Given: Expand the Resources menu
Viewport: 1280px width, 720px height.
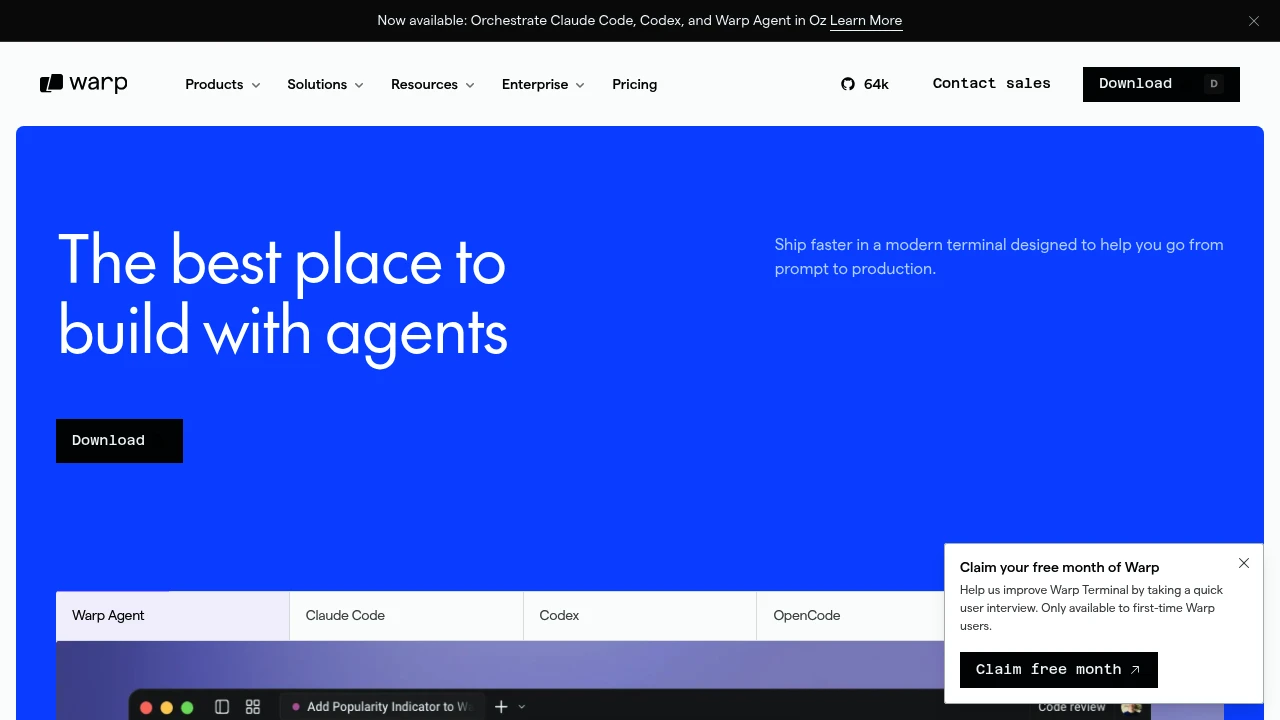Looking at the screenshot, I should (x=433, y=84).
